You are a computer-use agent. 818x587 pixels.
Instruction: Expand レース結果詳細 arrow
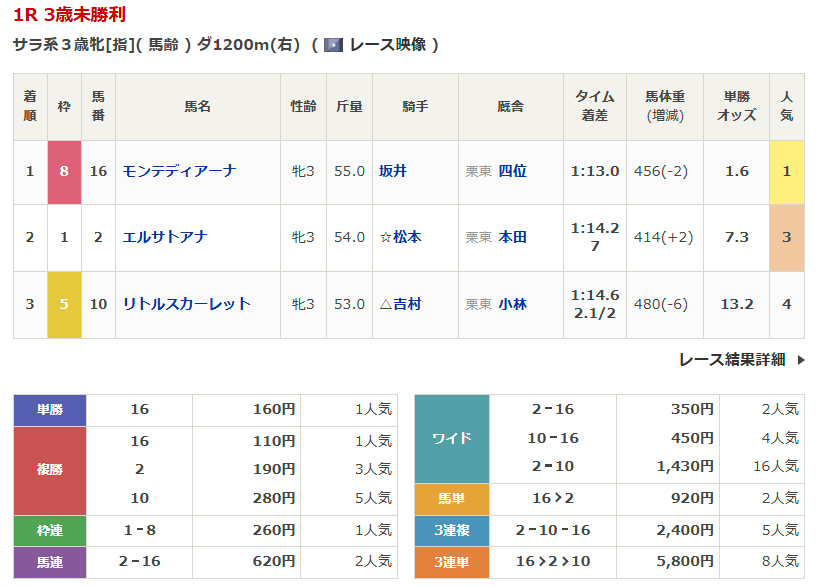pyautogui.click(x=800, y=360)
